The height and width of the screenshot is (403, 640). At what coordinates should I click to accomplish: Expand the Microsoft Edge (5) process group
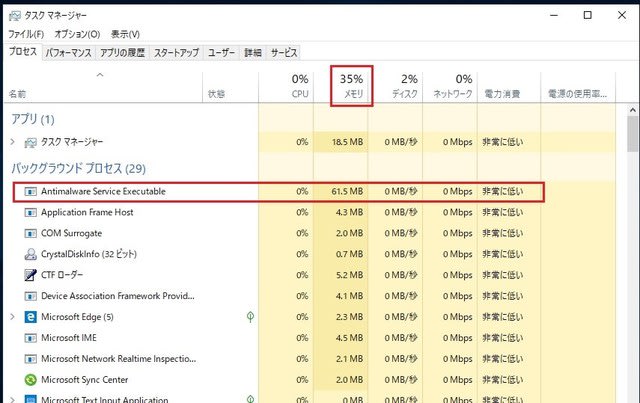pyautogui.click(x=13, y=317)
